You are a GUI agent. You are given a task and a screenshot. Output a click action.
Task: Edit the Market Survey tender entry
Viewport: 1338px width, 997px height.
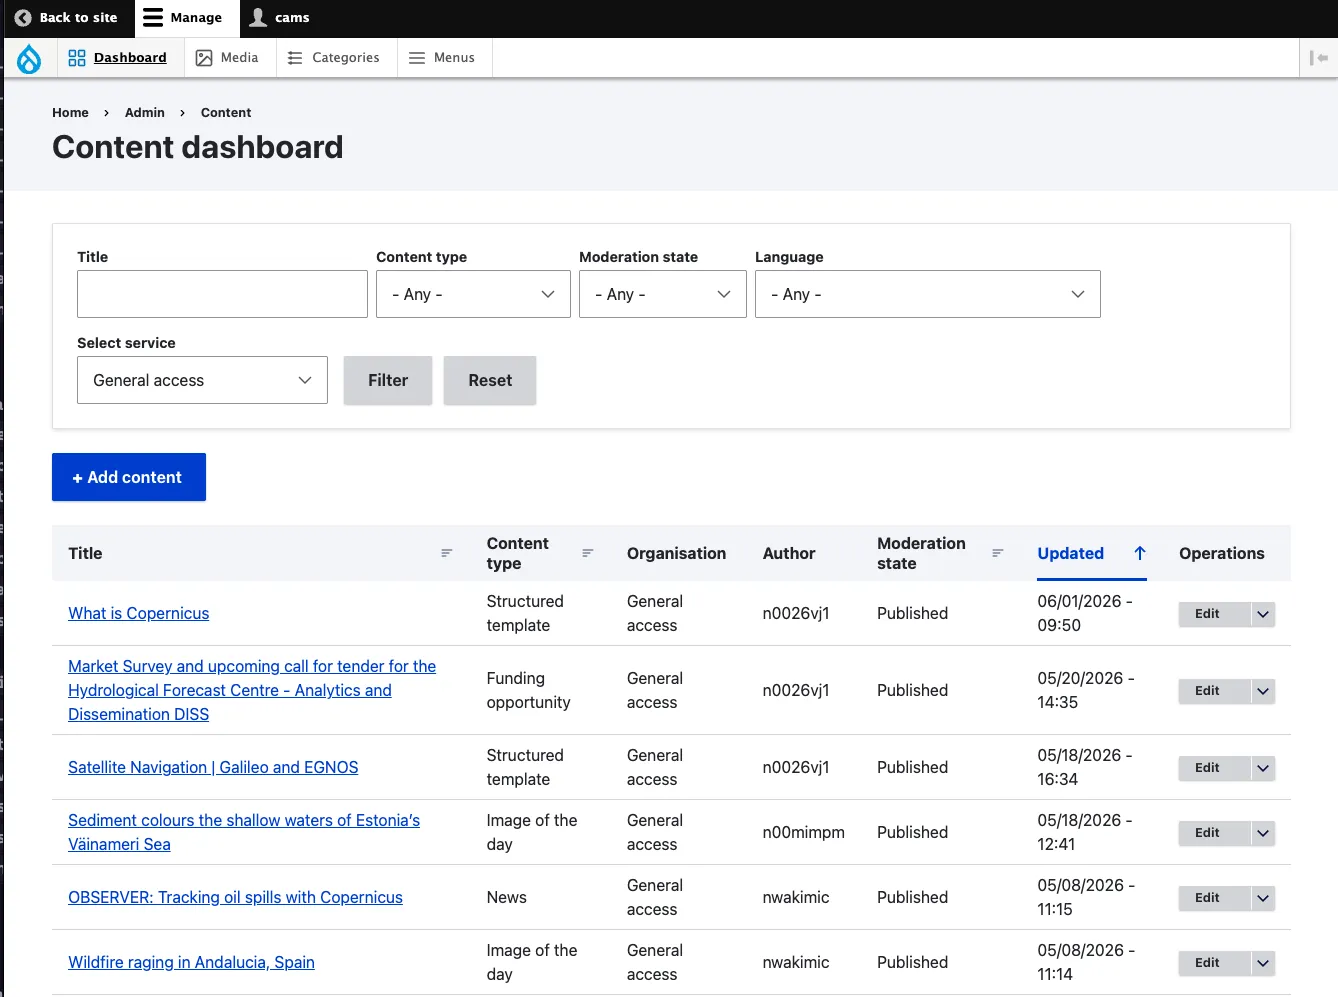(1215, 691)
